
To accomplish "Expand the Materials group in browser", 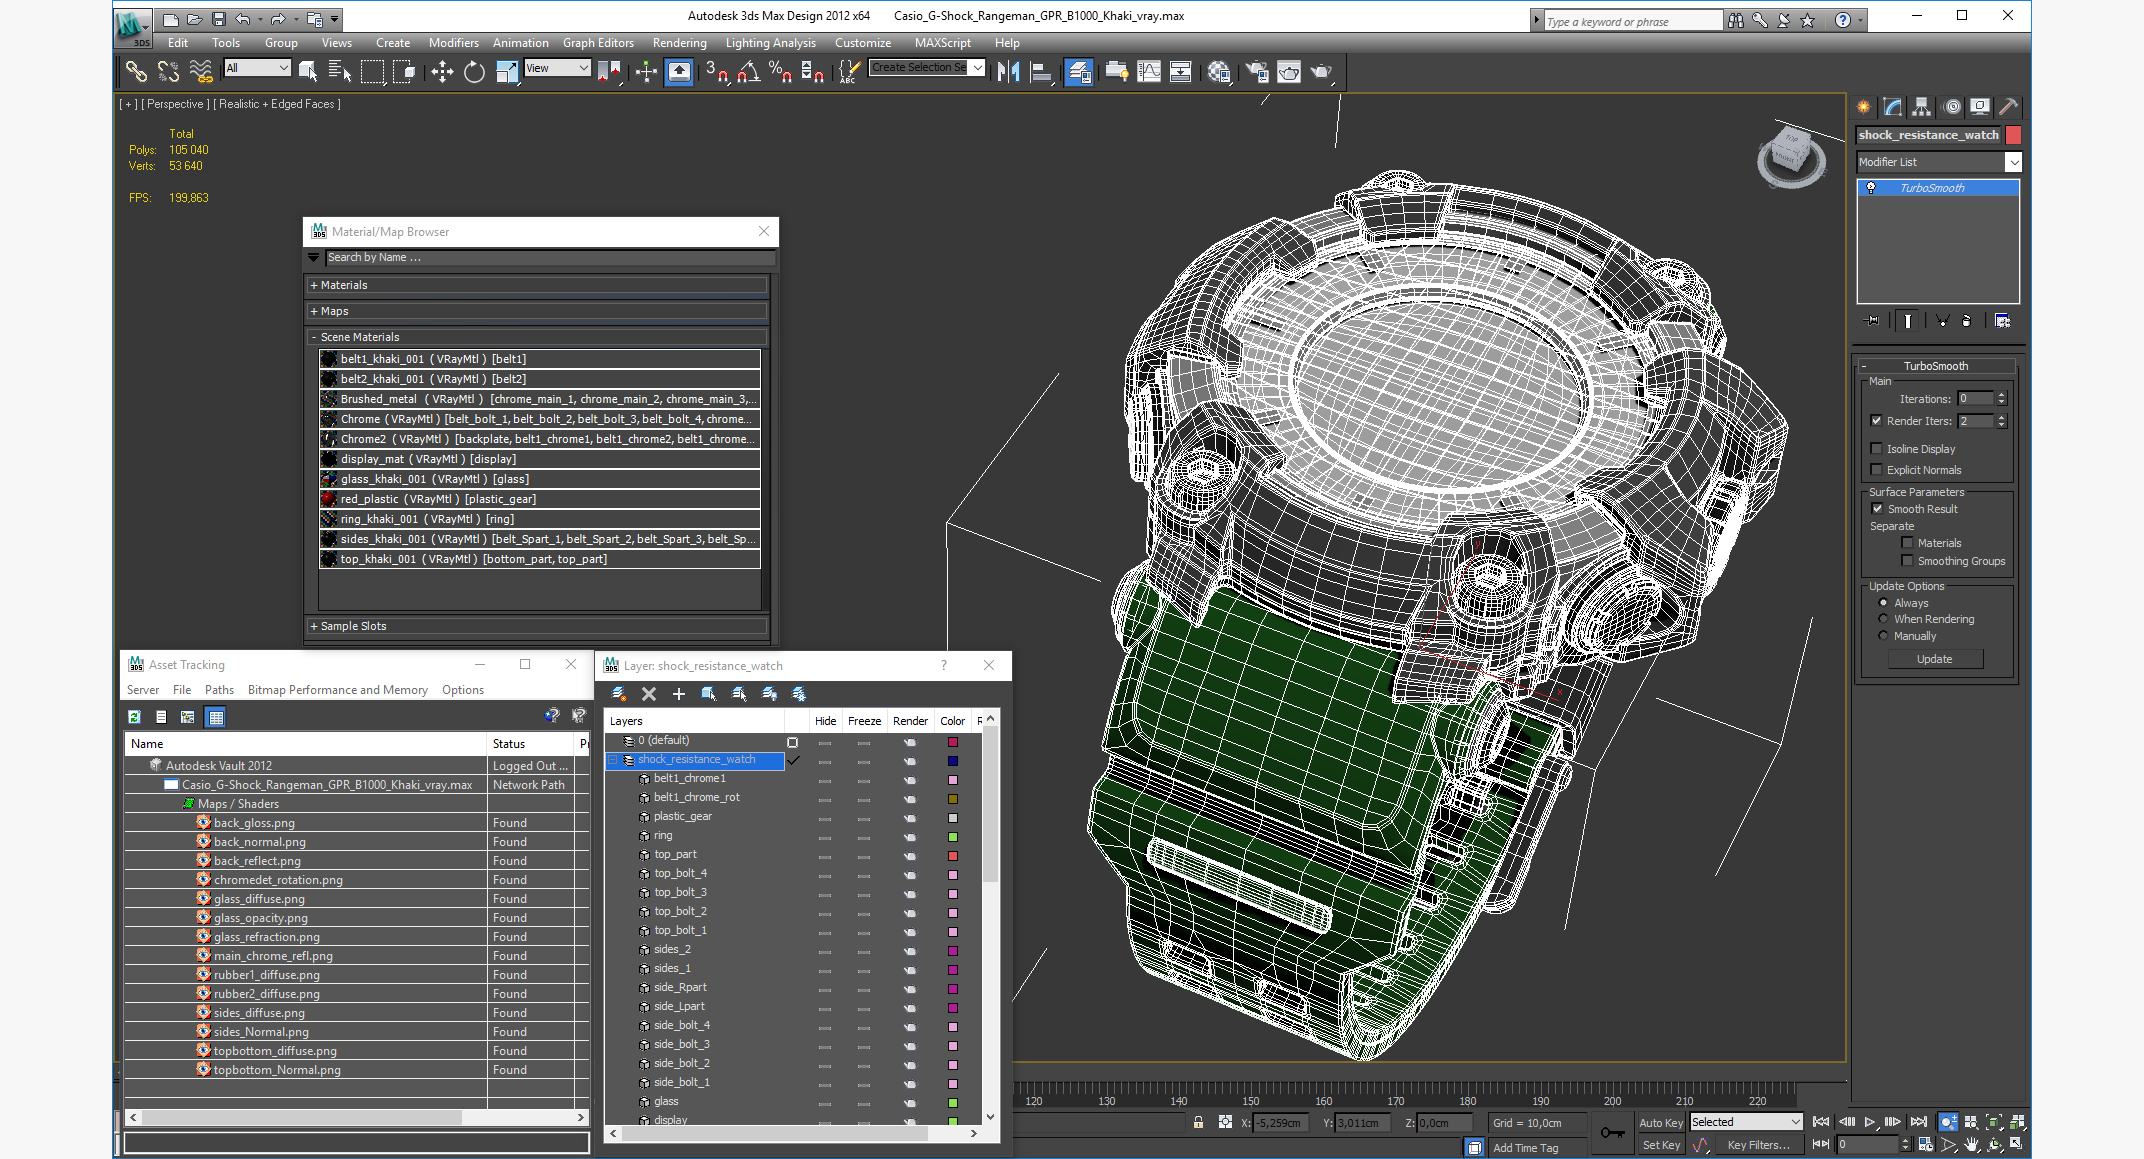I will (x=538, y=285).
